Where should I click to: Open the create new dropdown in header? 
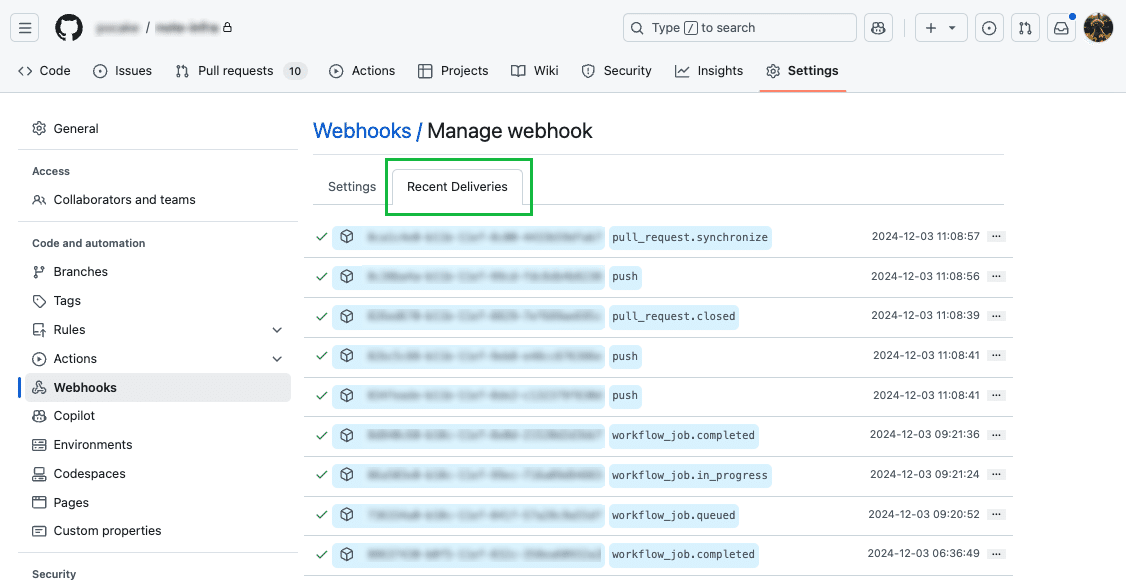coord(940,27)
